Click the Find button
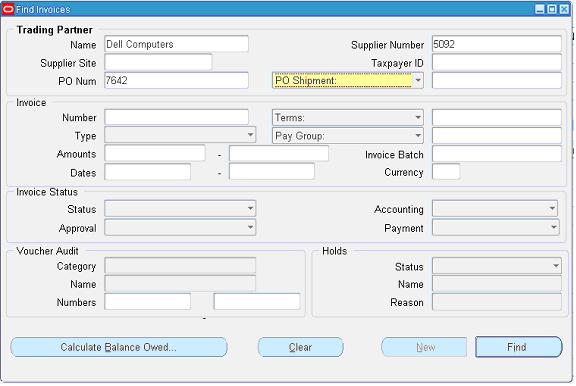Image resolution: width=576 pixels, height=386 pixels. pos(518,347)
